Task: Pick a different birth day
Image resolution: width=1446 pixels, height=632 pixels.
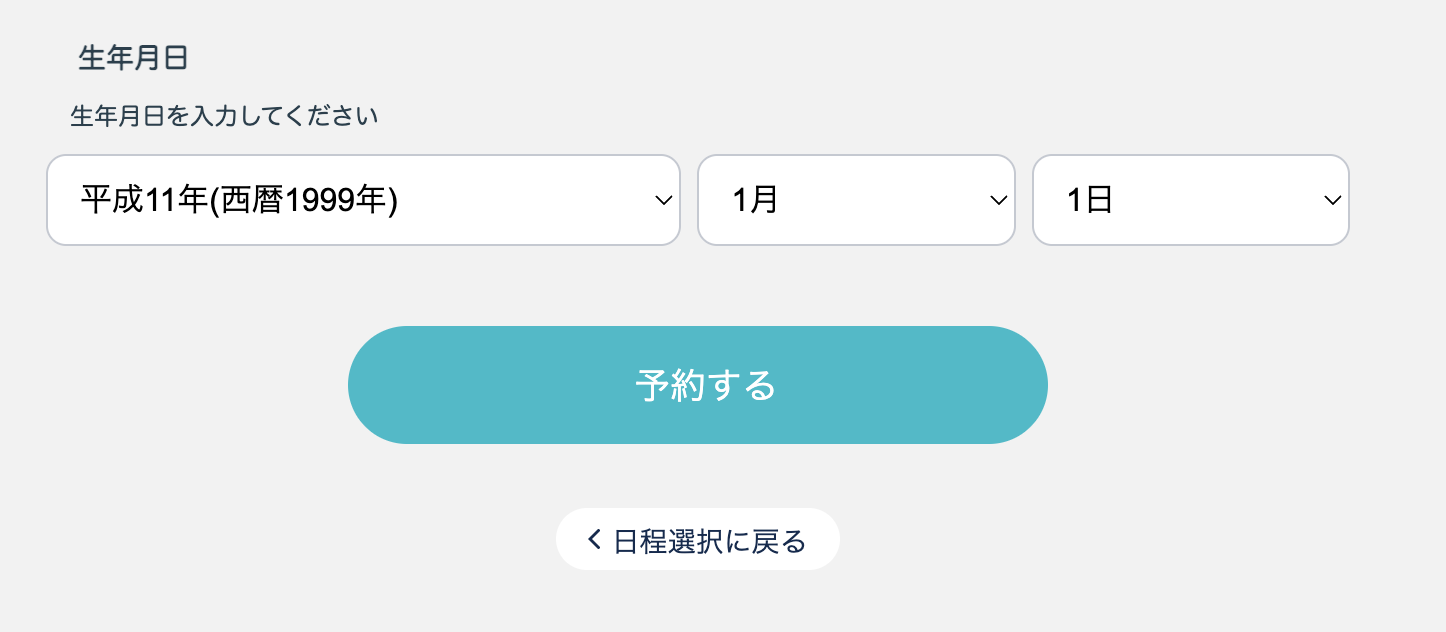Action: (1191, 200)
